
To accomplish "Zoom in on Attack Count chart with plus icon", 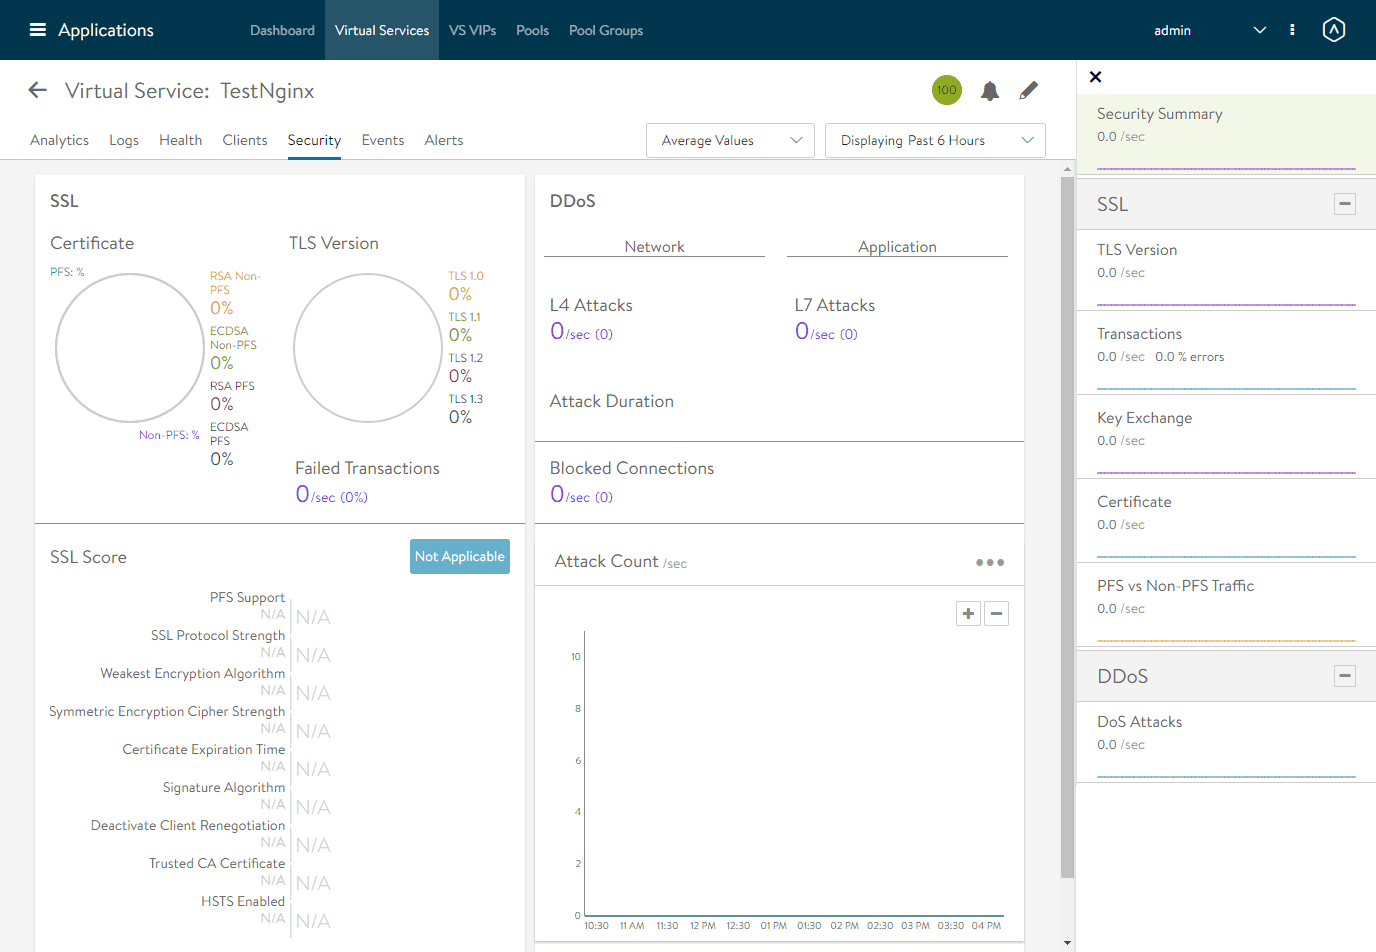I will pos(967,613).
